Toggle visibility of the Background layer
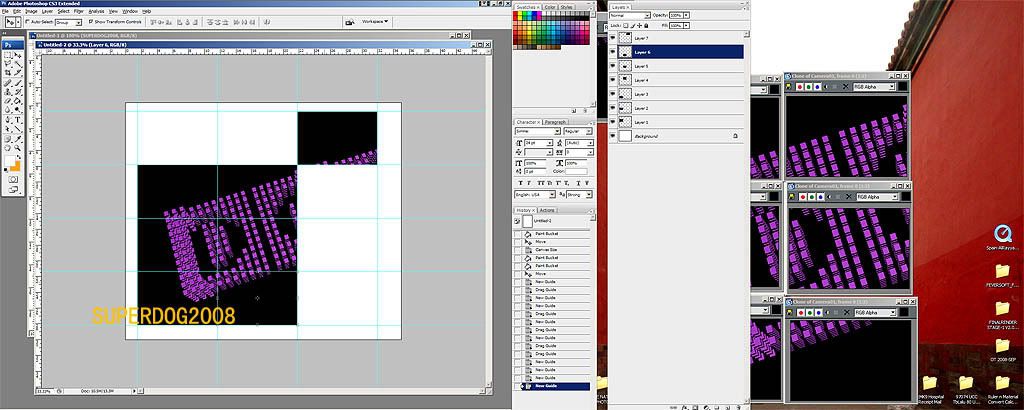Image resolution: width=1024 pixels, height=410 pixels. tap(613, 135)
